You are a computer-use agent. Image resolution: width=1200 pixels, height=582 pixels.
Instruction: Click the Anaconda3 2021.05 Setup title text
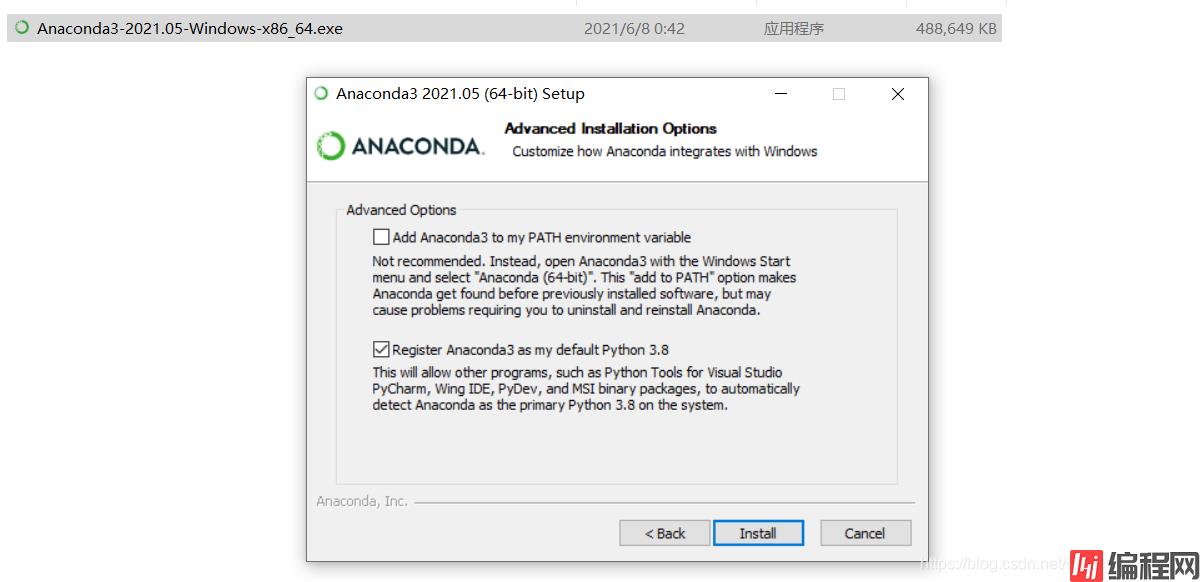pos(460,94)
